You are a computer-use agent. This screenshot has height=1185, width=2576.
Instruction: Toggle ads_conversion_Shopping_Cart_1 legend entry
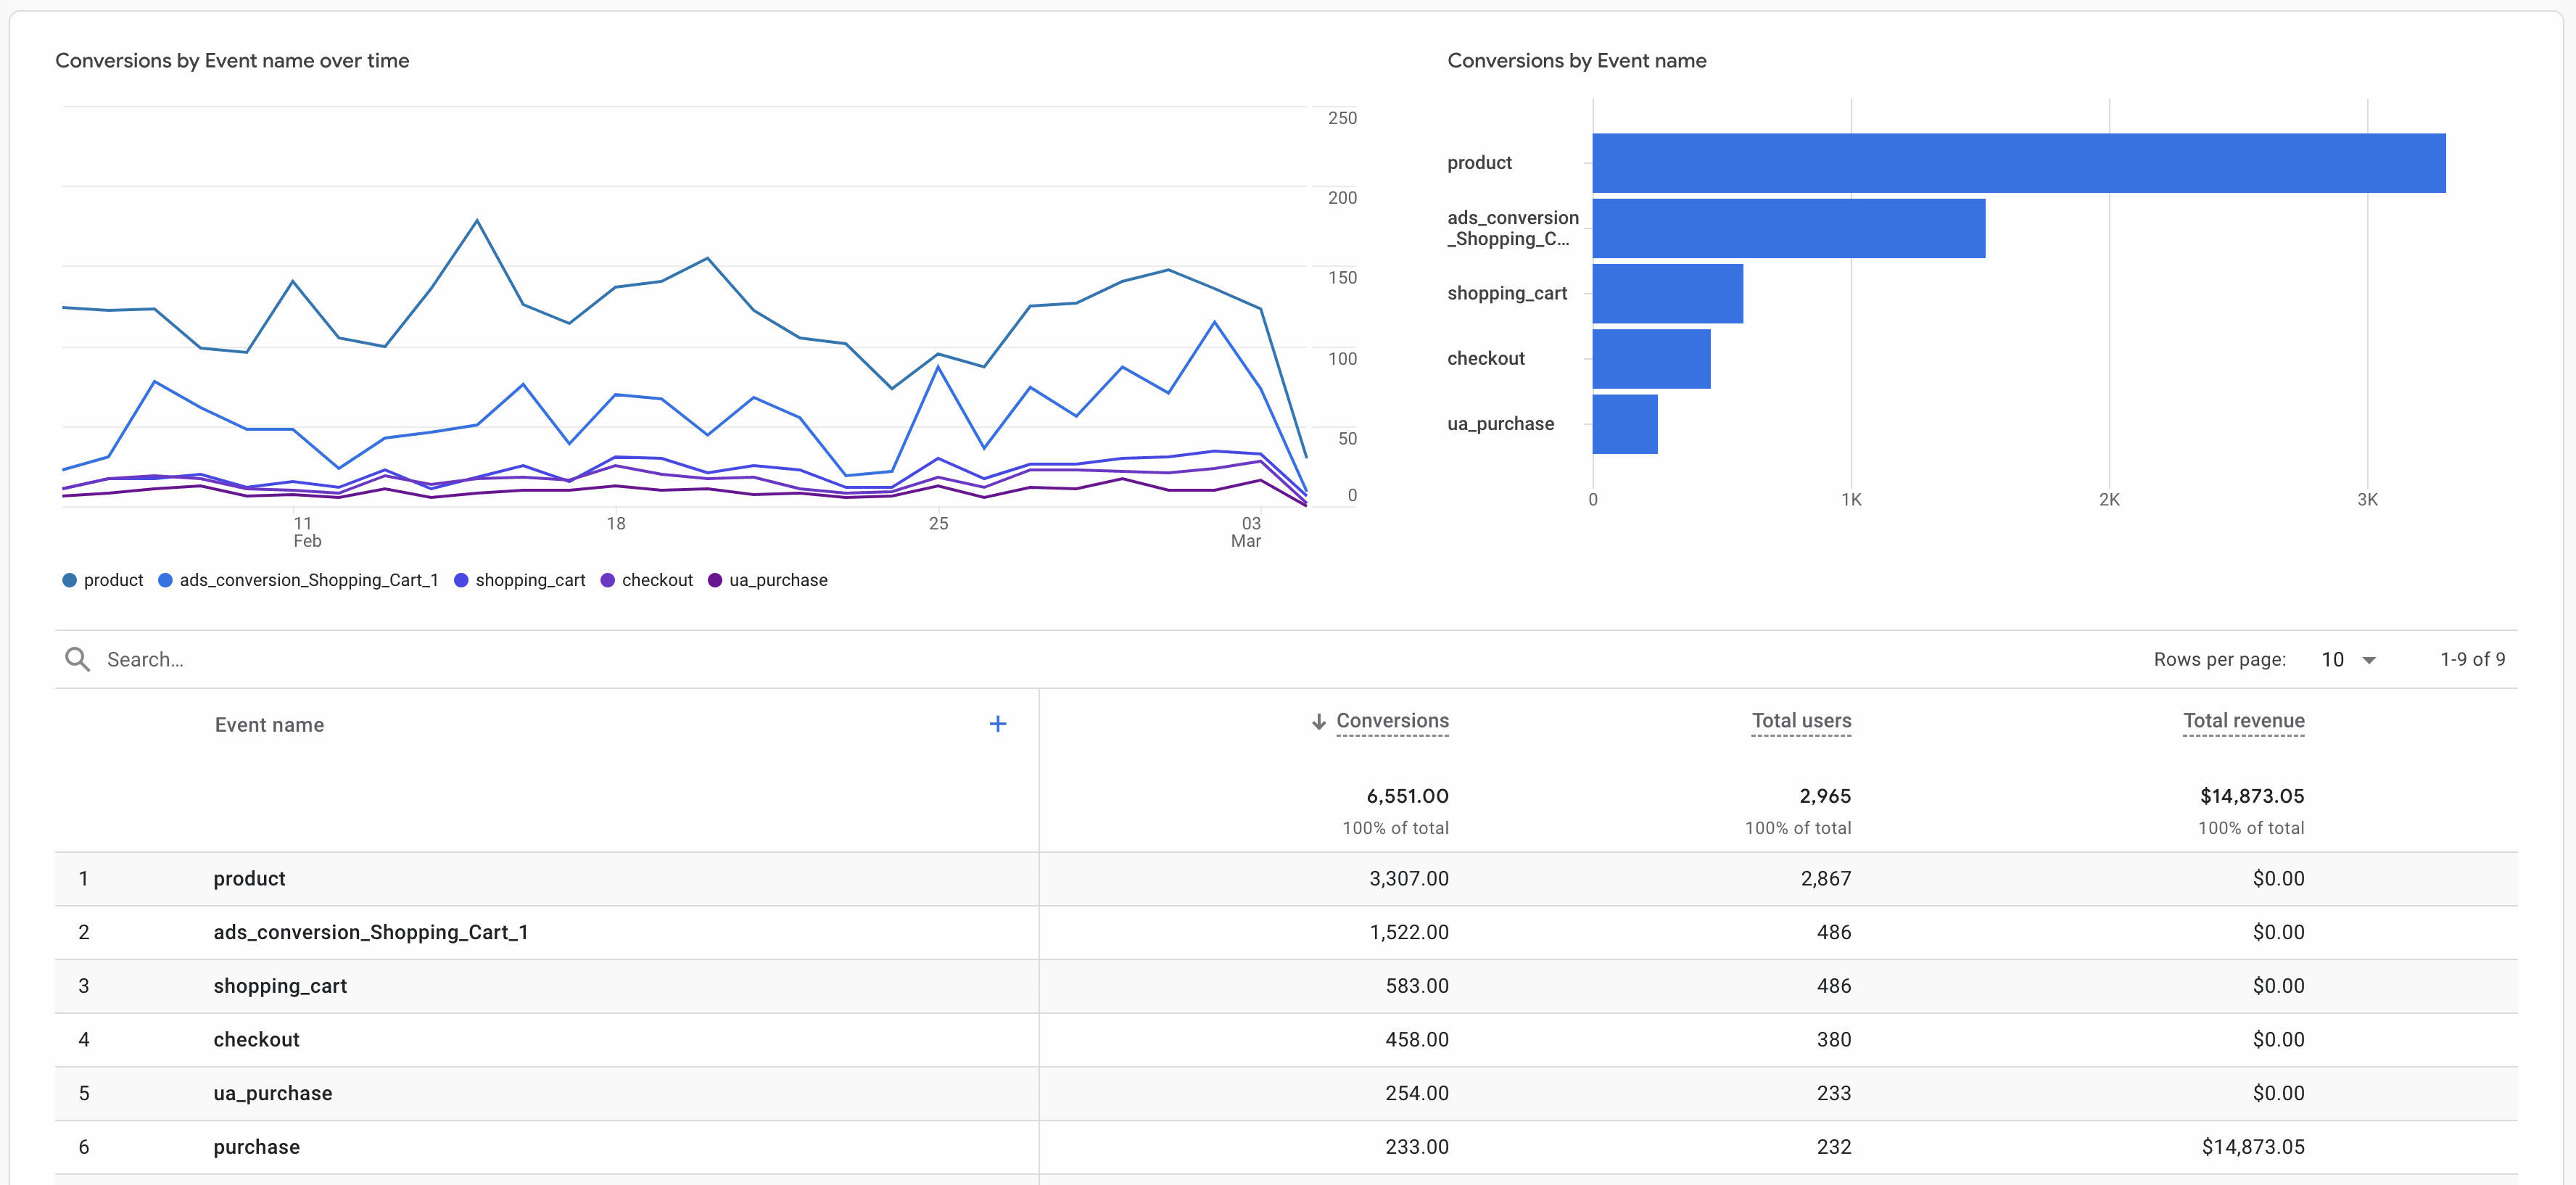point(298,580)
